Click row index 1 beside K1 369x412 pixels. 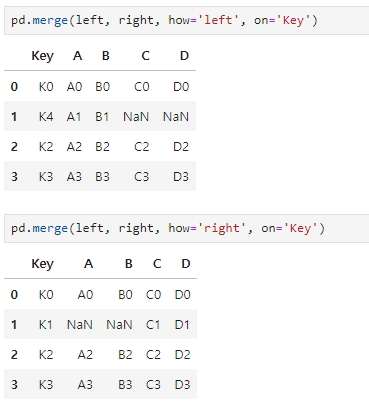(x=14, y=325)
